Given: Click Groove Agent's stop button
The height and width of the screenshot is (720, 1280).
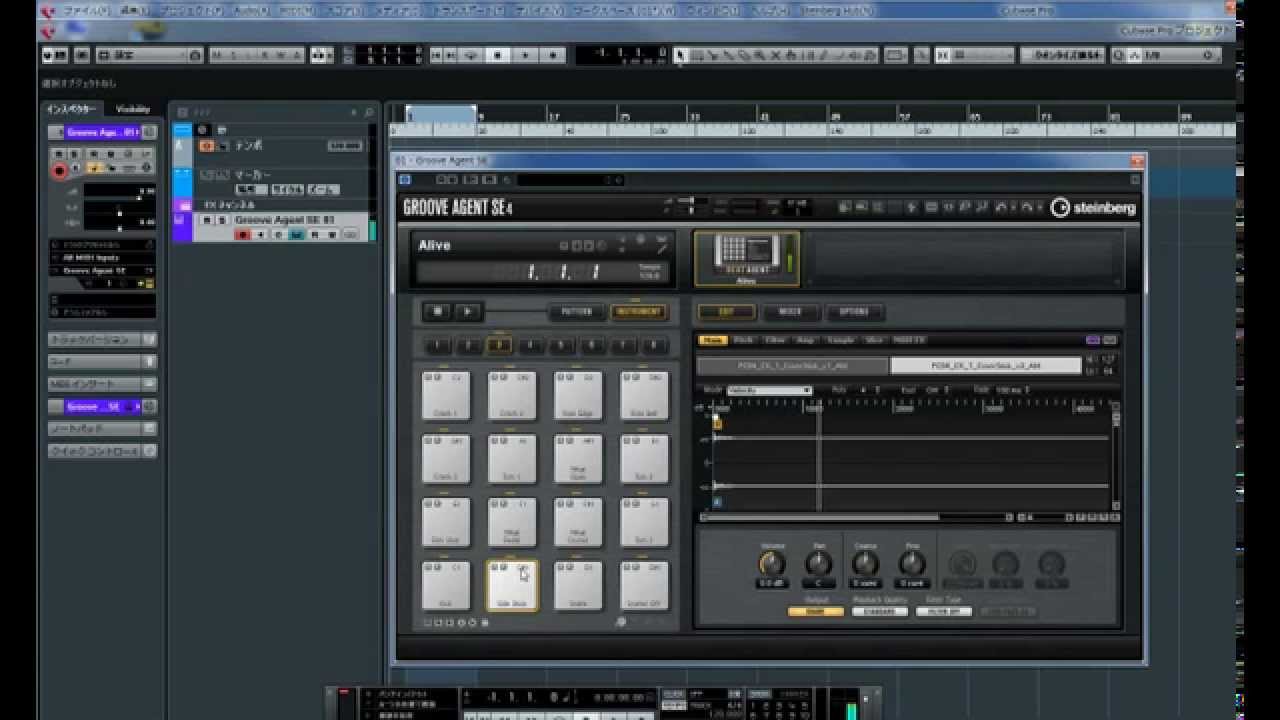Looking at the screenshot, I should tap(438, 311).
